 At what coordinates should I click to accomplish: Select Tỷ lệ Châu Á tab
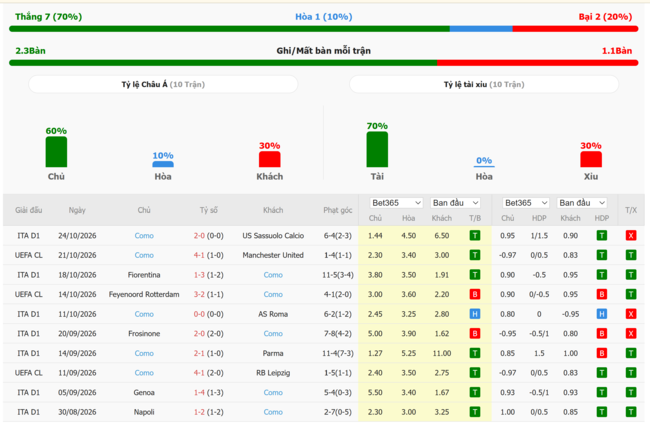coord(163,84)
